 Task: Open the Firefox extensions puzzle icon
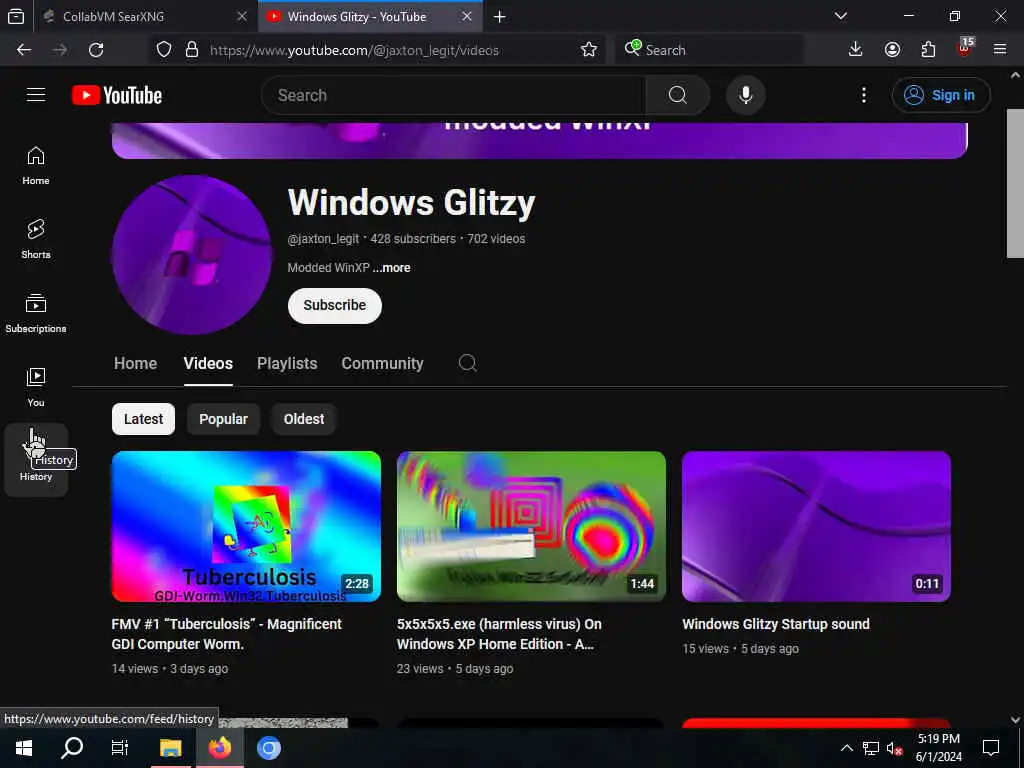tap(928, 50)
